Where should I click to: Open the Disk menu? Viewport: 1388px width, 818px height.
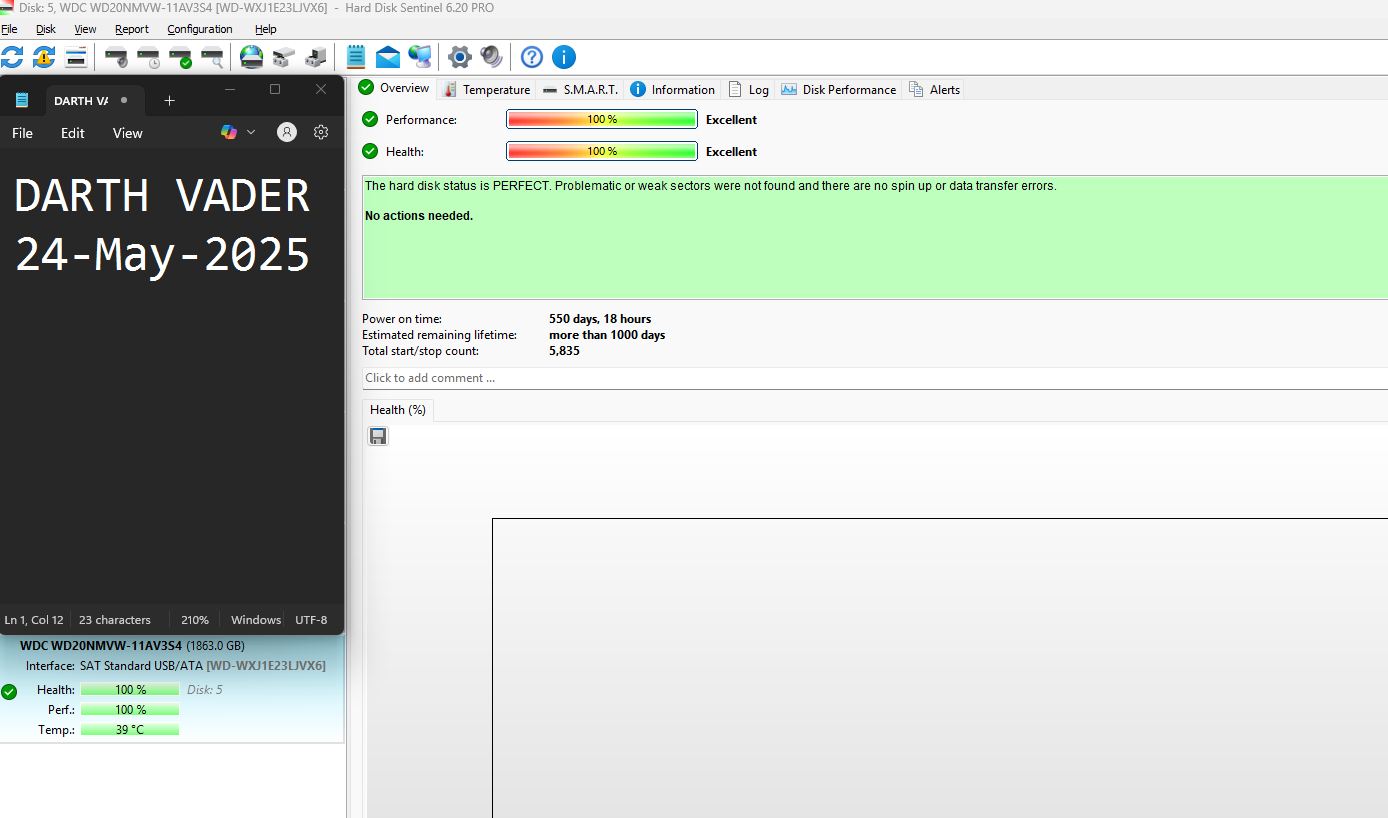[46, 29]
